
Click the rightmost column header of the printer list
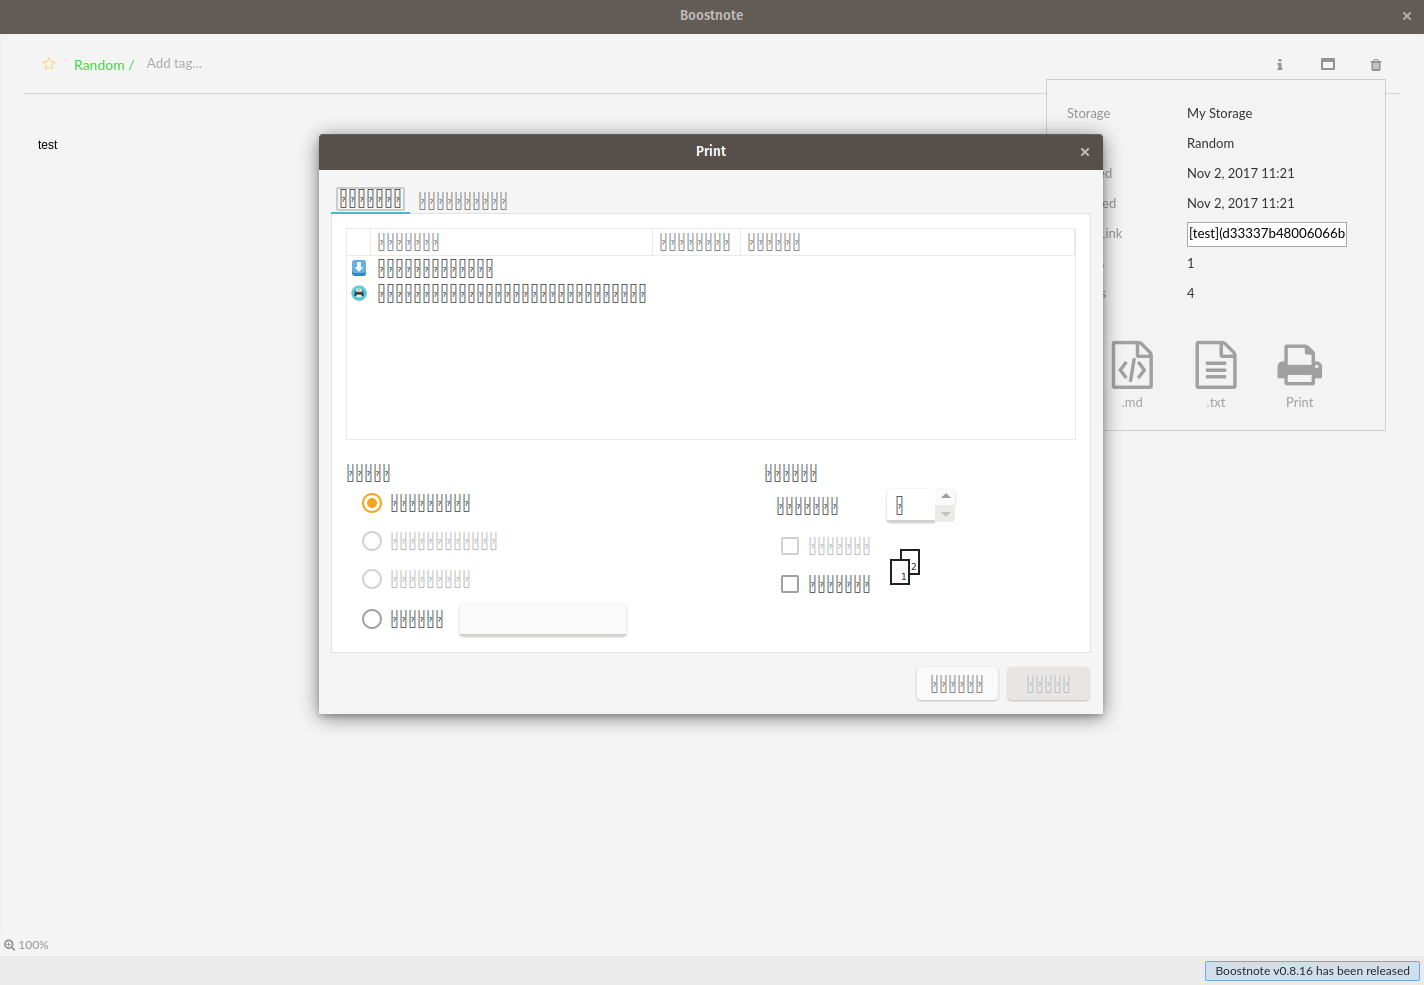907,242
